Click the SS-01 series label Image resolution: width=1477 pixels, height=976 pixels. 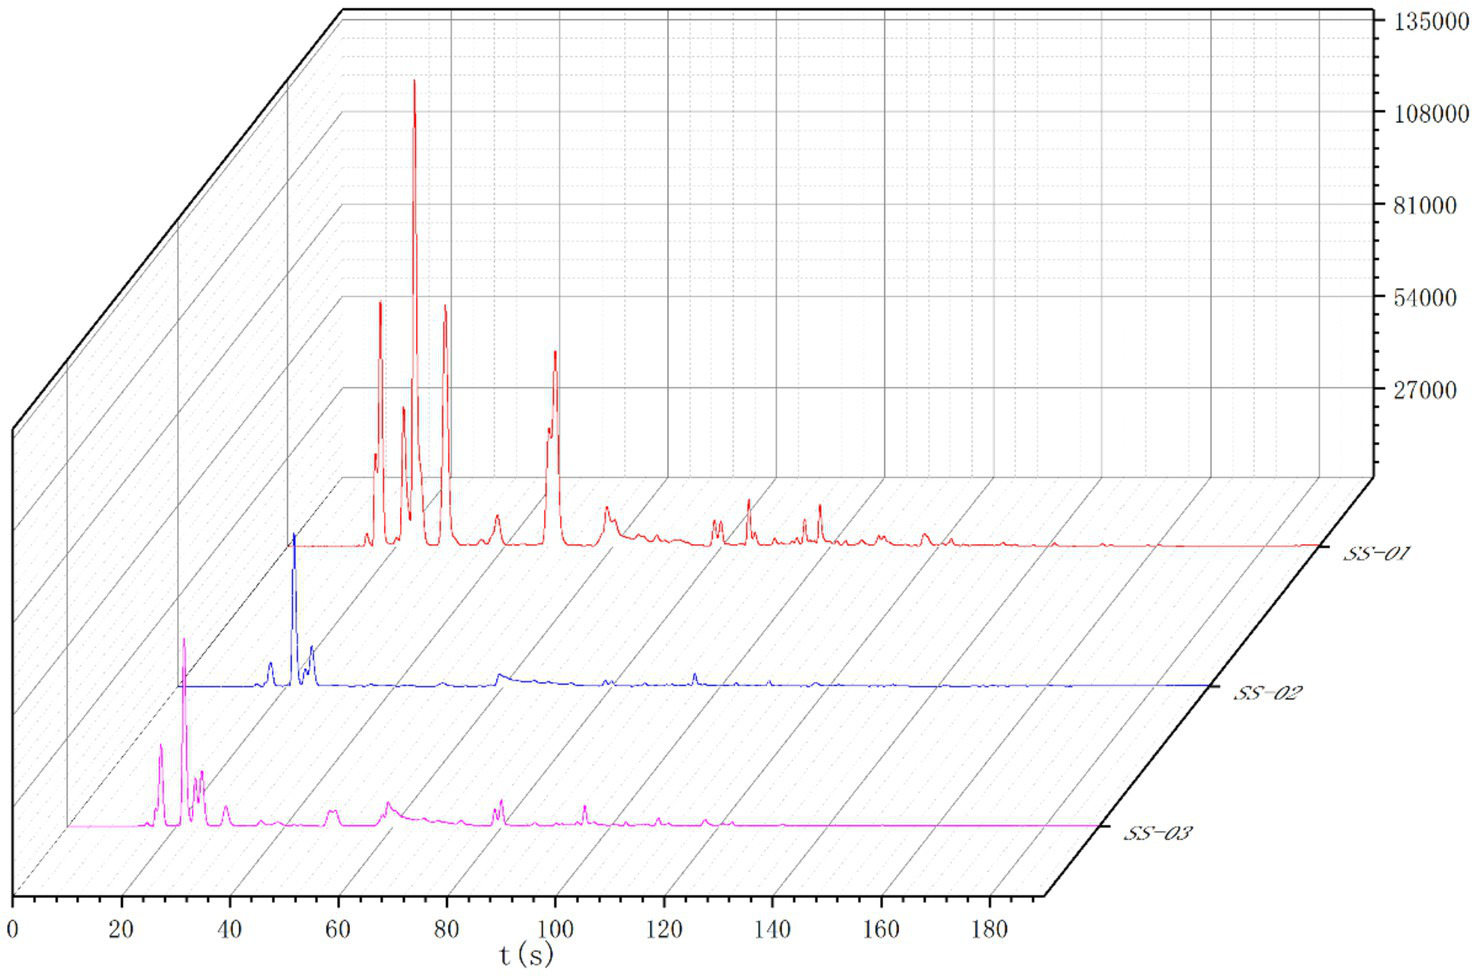(1376, 554)
